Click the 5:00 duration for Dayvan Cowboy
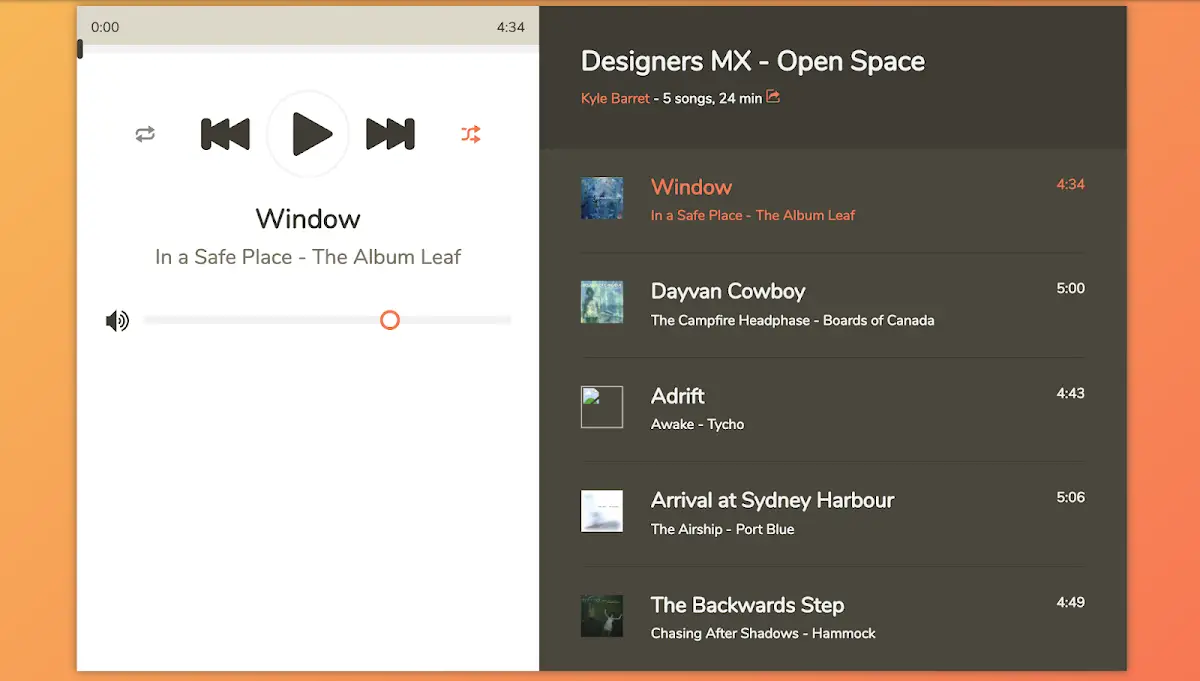Screen dimensions: 1200x681 click(x=1070, y=288)
